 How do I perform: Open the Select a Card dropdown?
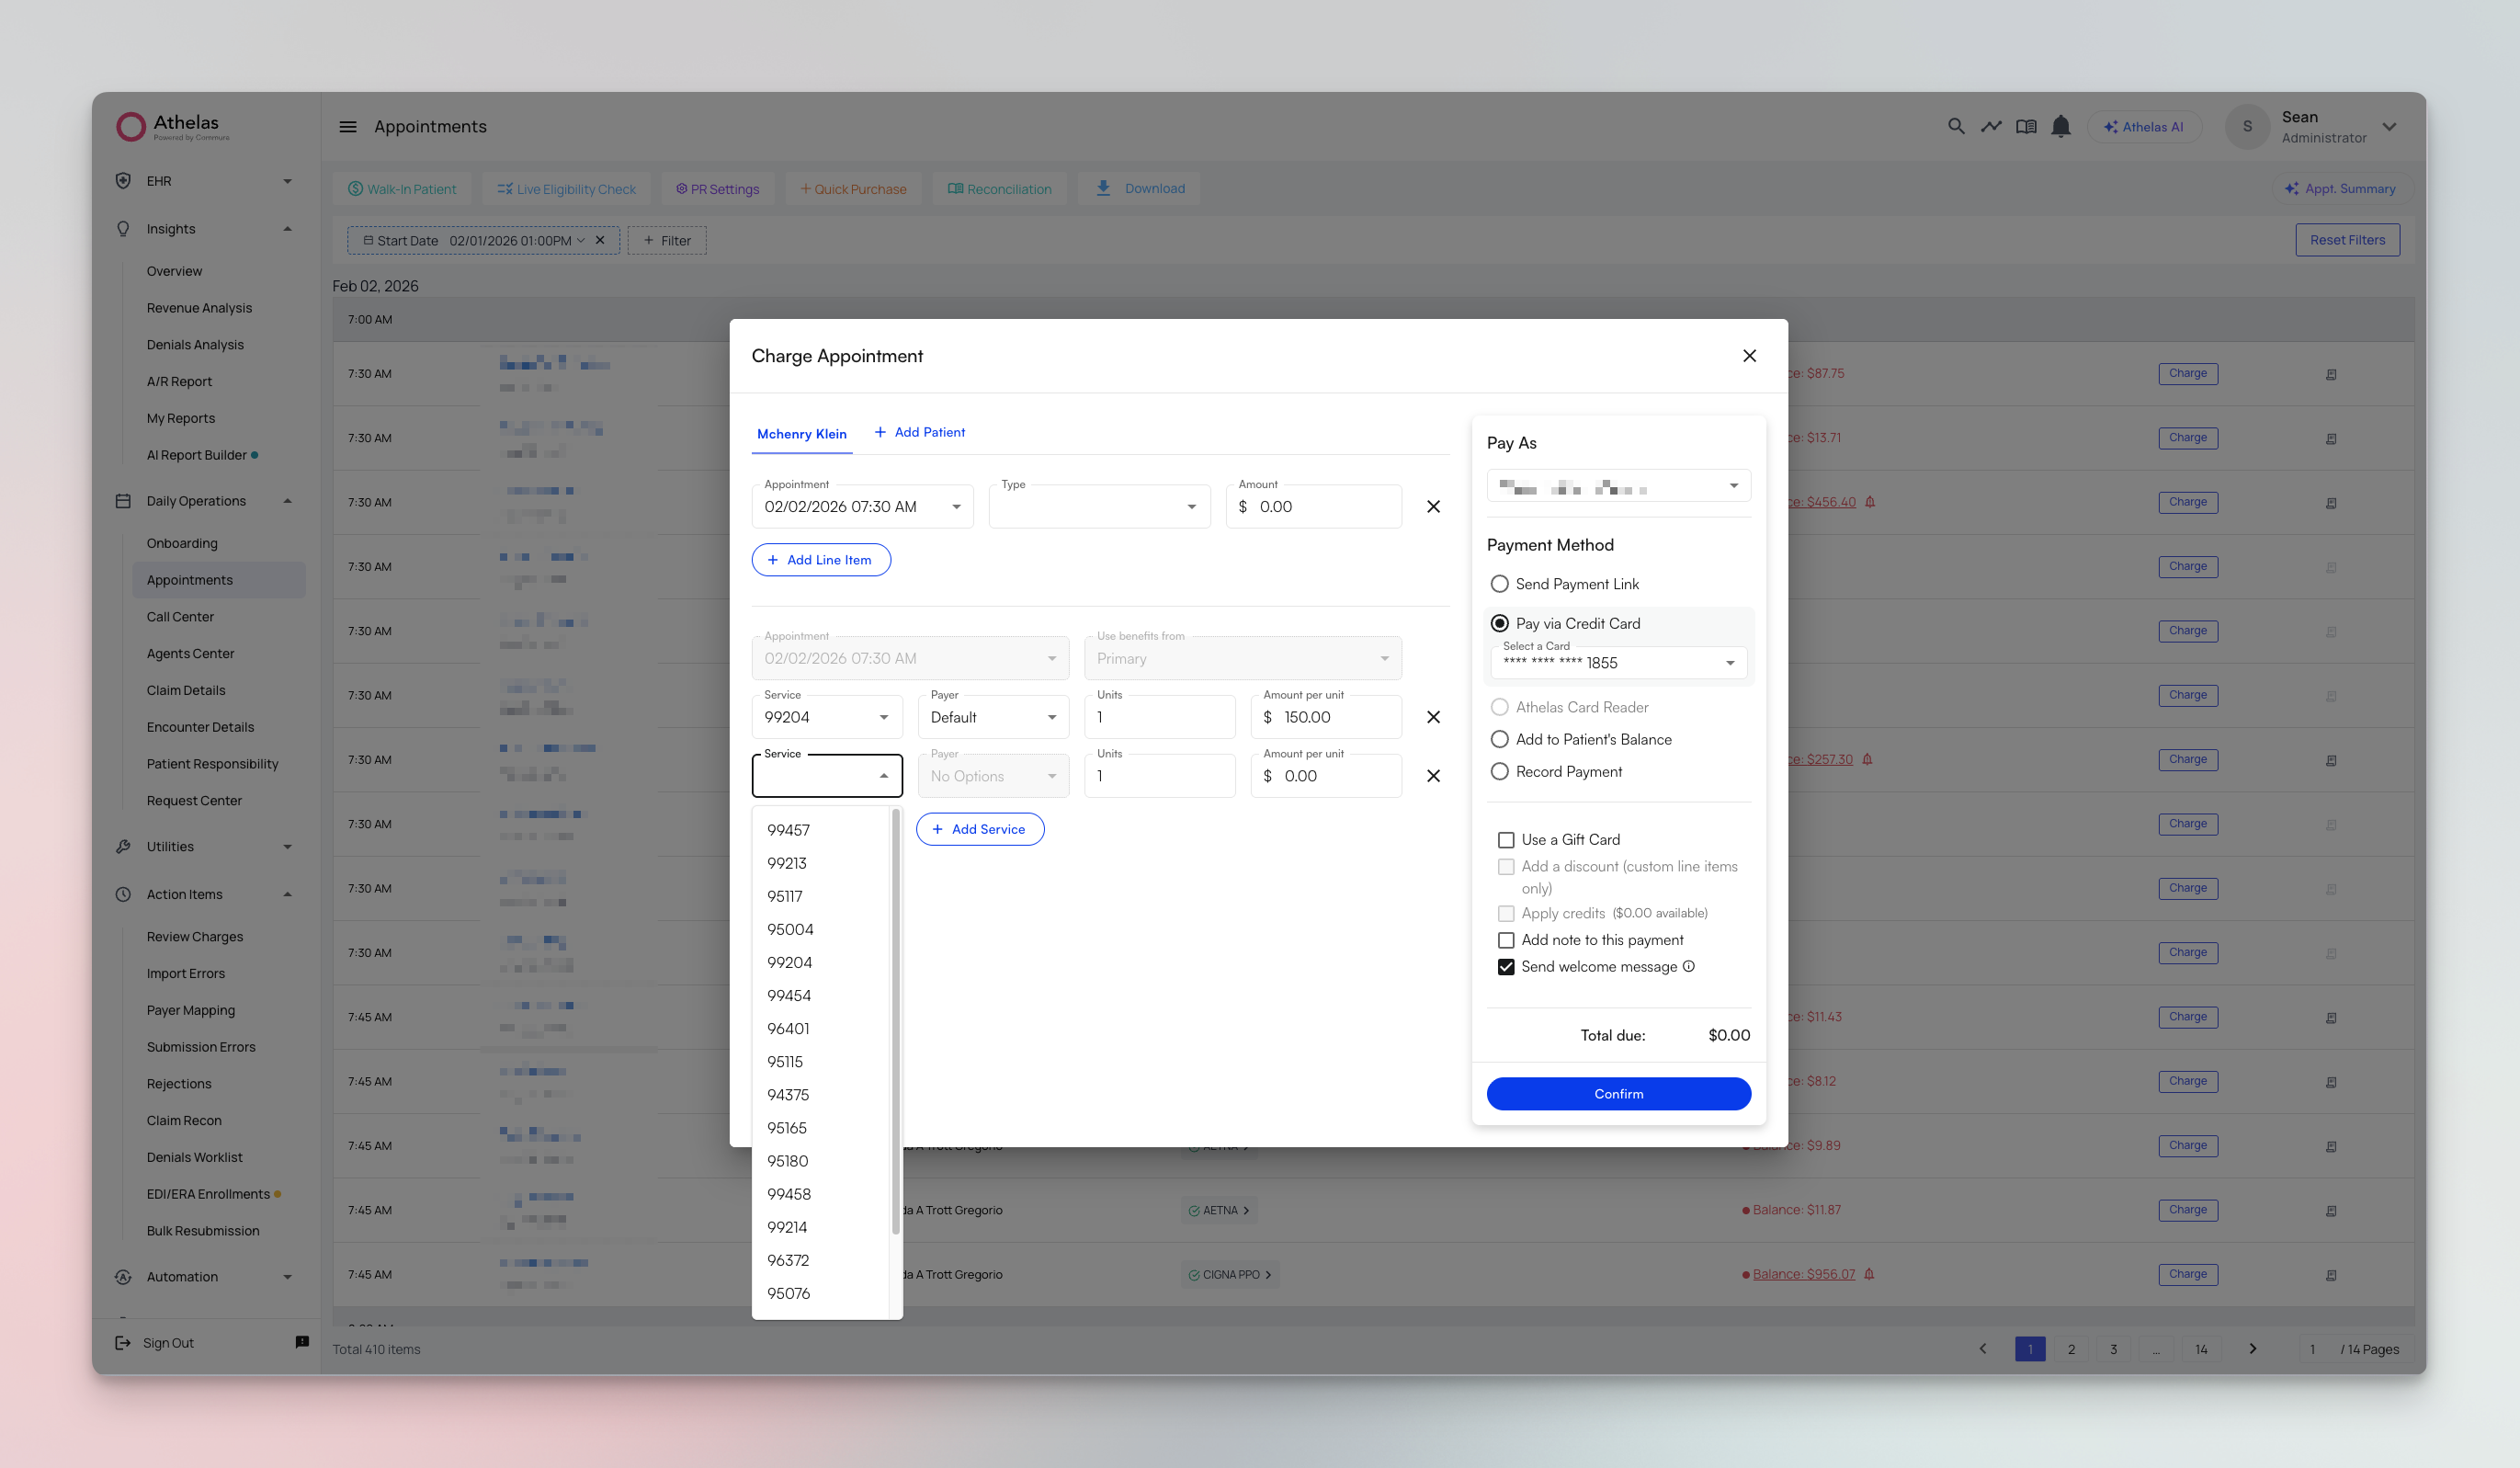[1619, 663]
